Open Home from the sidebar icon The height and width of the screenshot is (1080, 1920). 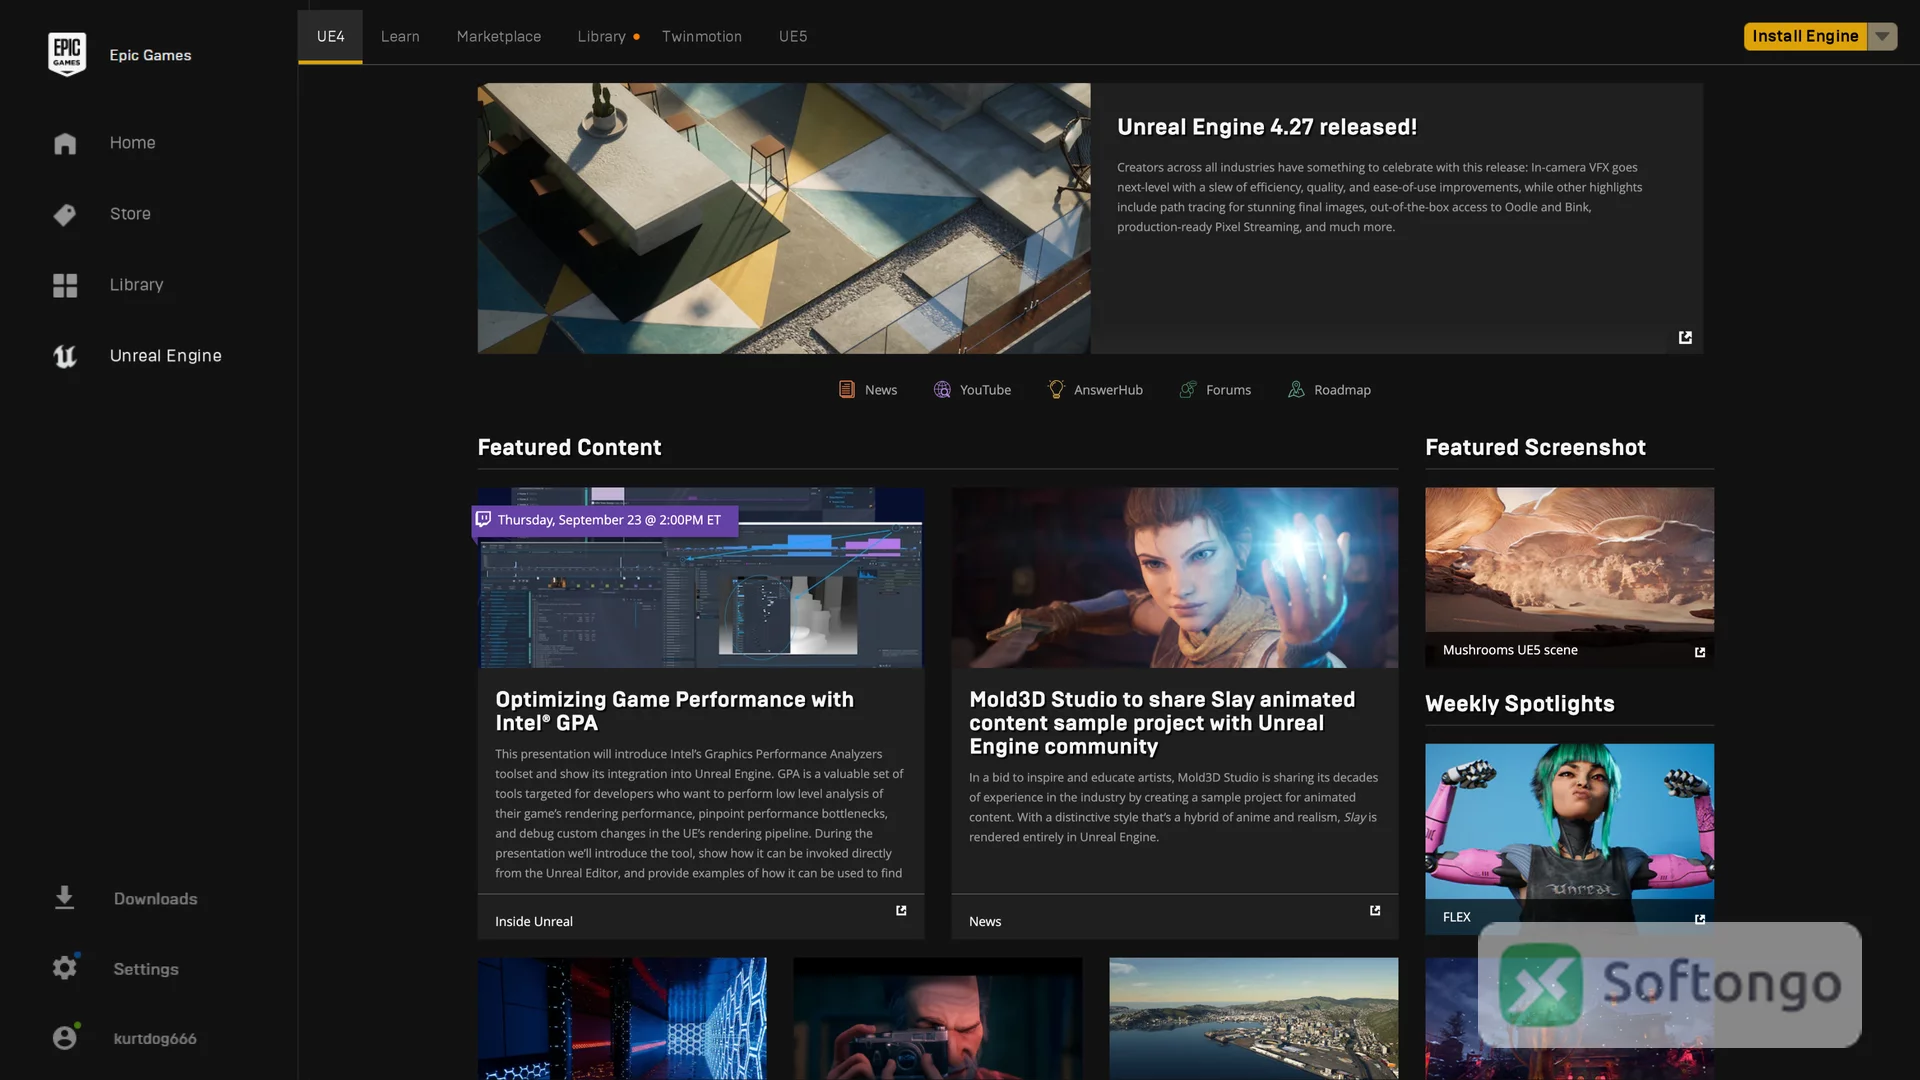point(65,143)
